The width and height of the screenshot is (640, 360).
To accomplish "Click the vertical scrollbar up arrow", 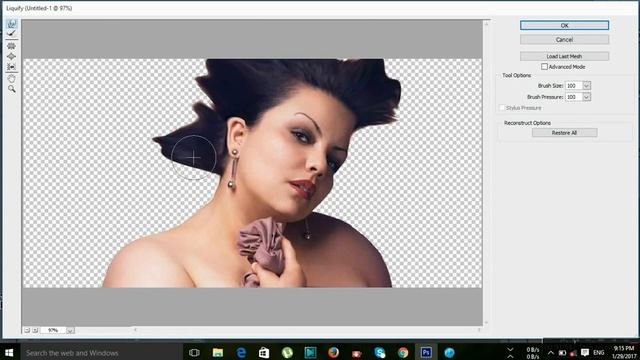I will [x=486, y=24].
